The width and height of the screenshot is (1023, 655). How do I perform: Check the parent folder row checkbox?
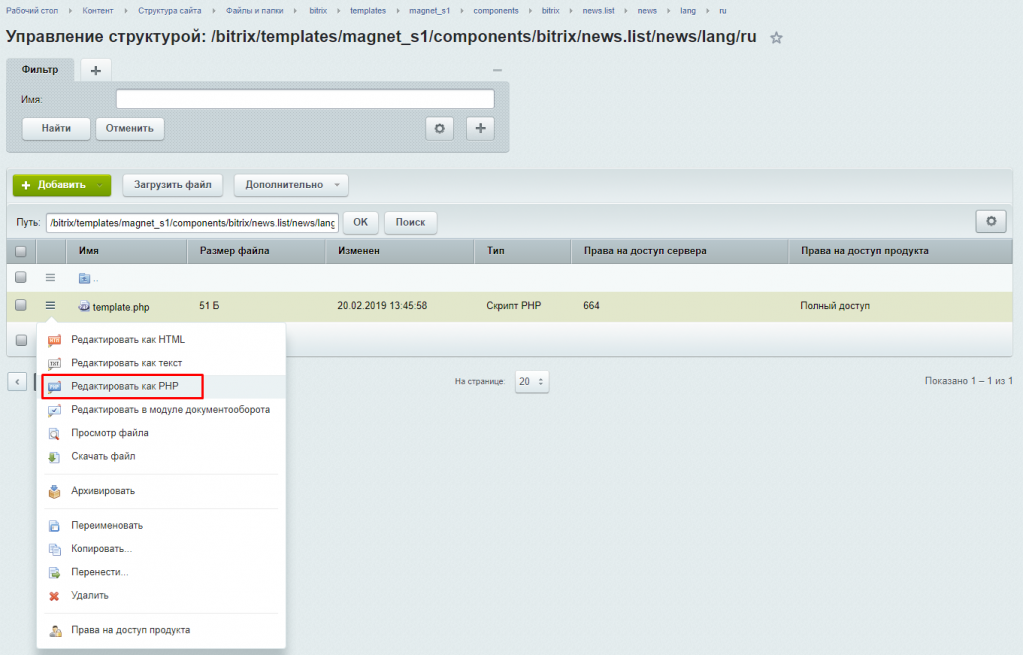click(21, 277)
